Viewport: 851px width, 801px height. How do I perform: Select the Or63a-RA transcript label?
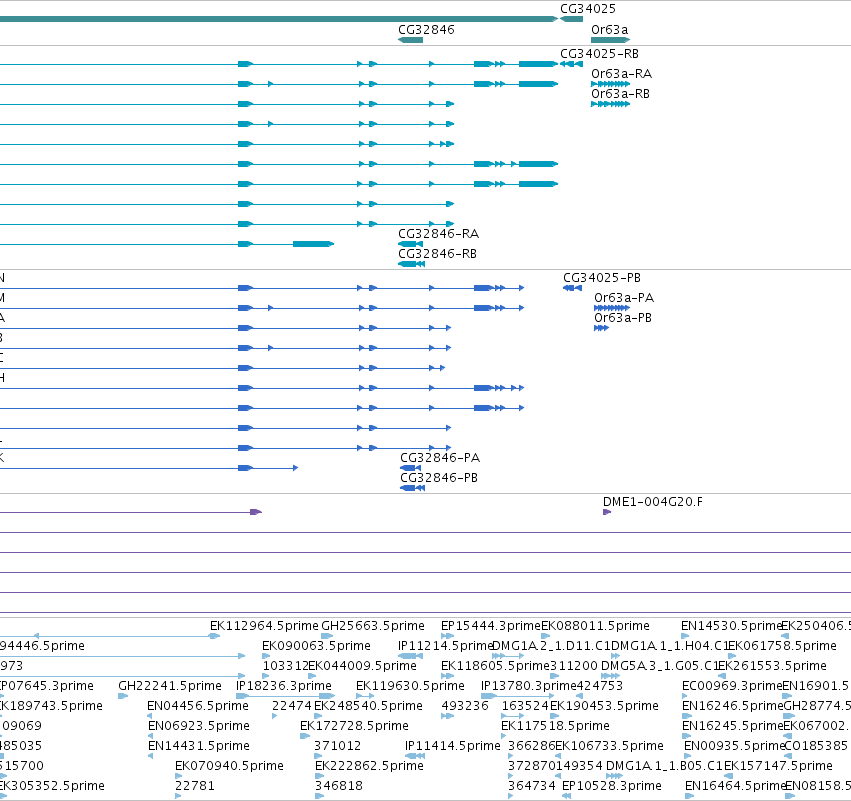click(x=621, y=74)
